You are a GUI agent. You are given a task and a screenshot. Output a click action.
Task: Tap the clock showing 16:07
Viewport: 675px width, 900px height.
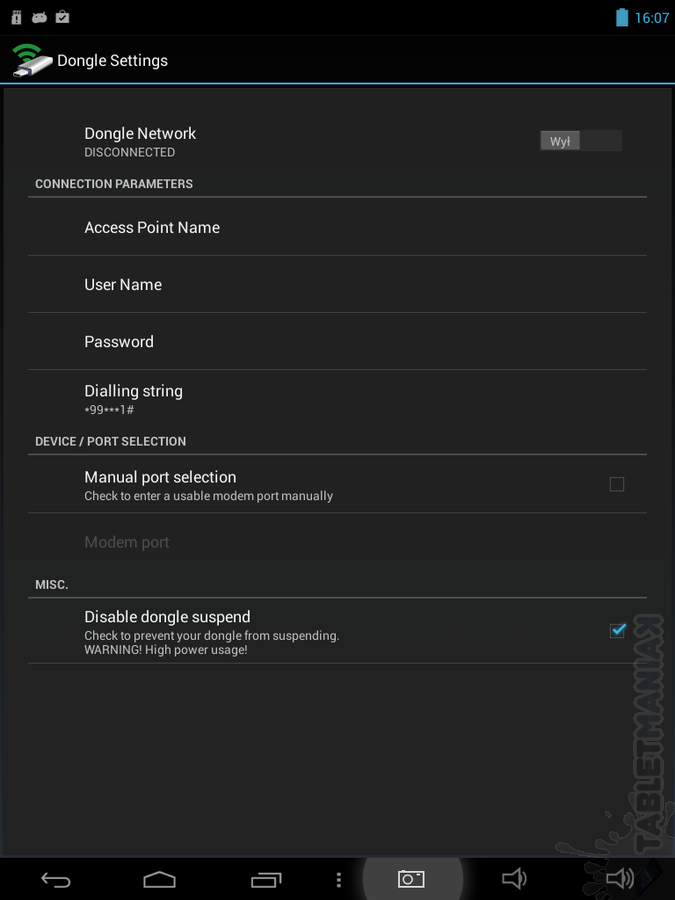pos(651,18)
